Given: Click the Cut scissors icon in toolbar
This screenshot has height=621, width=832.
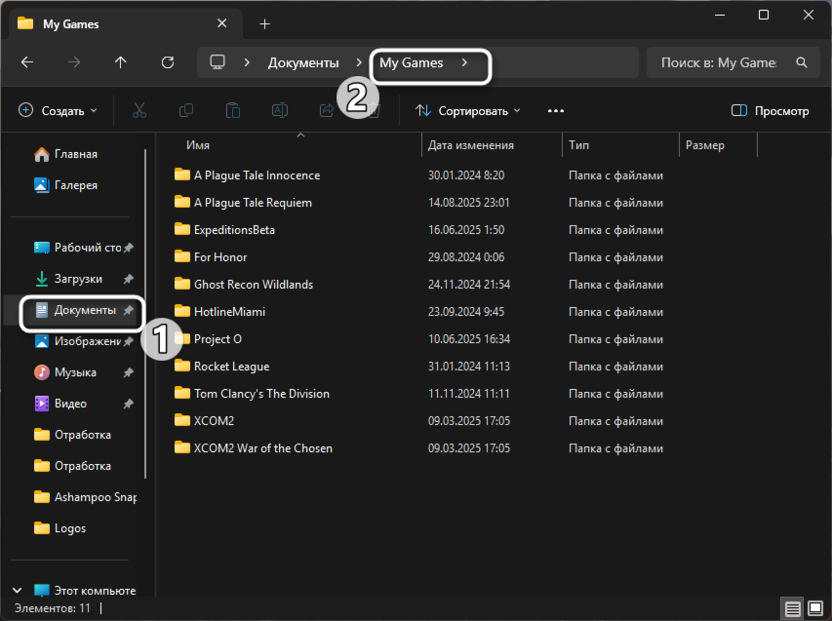Looking at the screenshot, I should pyautogui.click(x=140, y=111).
